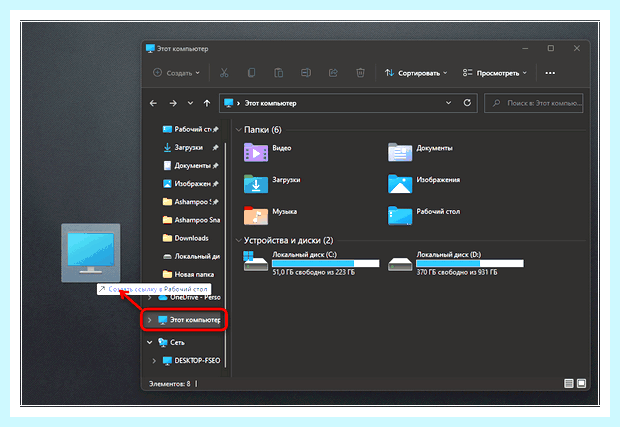
Task: Select Документы in the sidebar
Action: coord(191,166)
